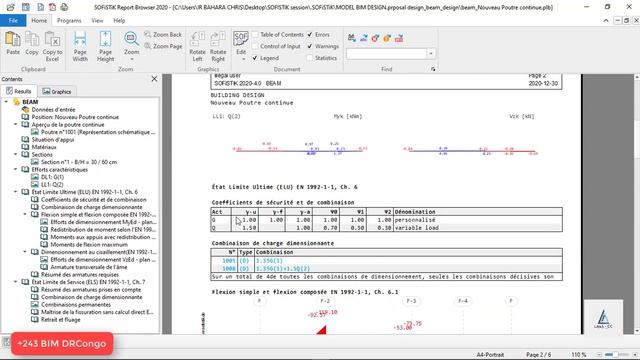
Task: Select LL1: Q(2) tree item
Action: (52, 184)
